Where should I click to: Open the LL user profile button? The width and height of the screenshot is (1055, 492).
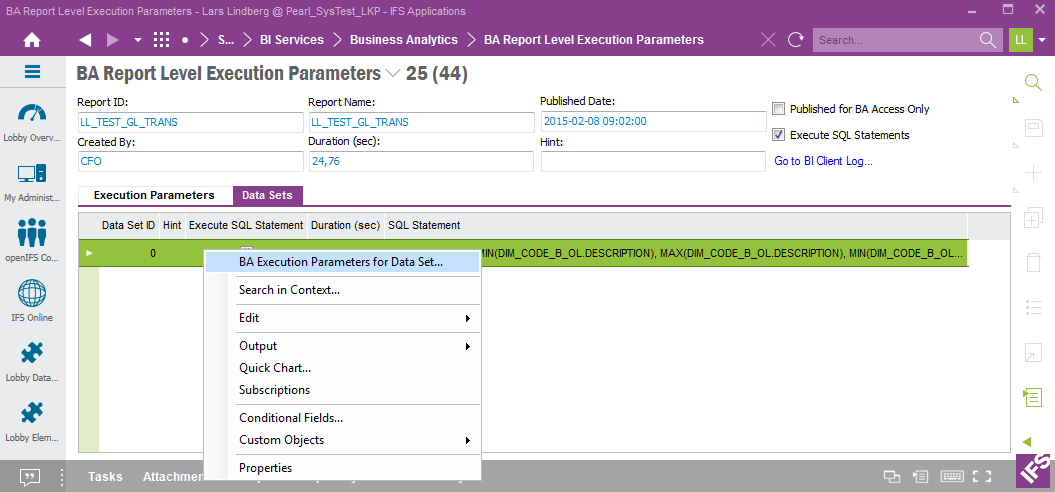click(x=1021, y=40)
